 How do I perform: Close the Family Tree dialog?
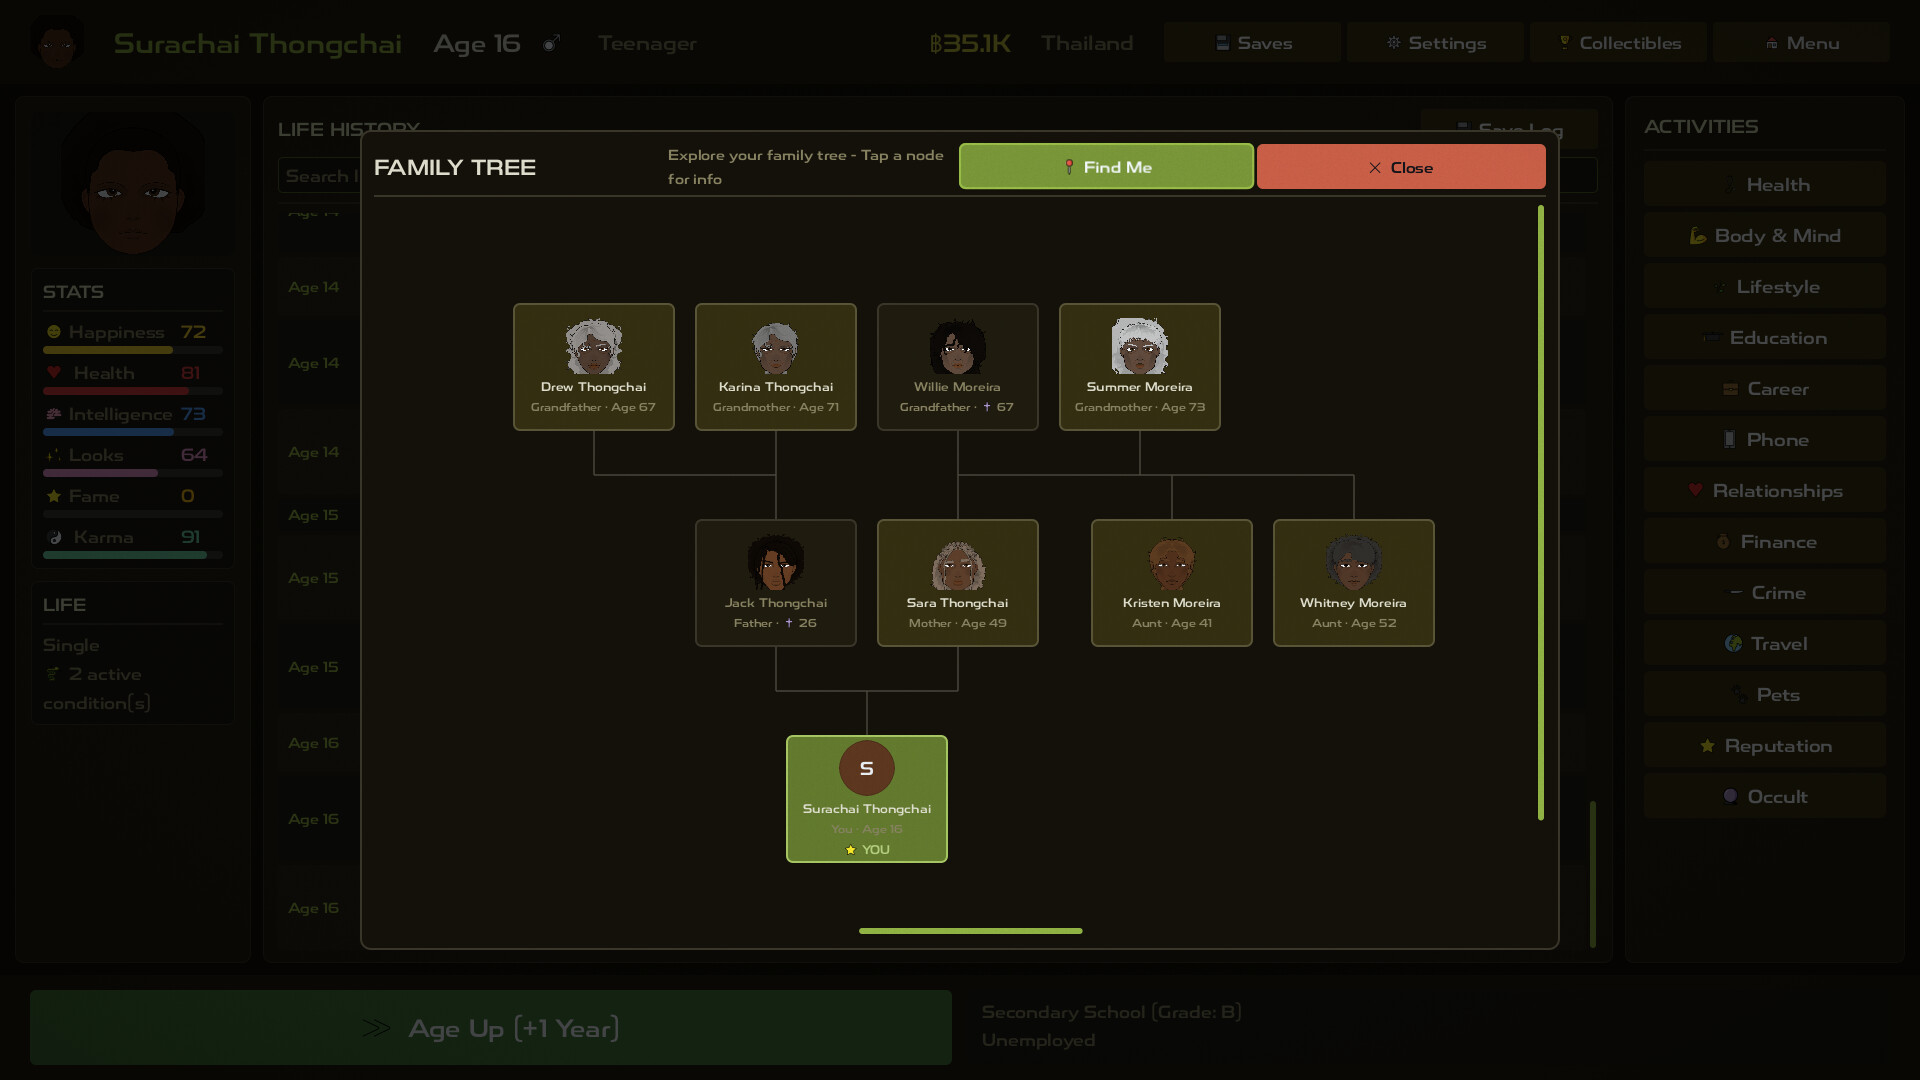coord(1401,166)
